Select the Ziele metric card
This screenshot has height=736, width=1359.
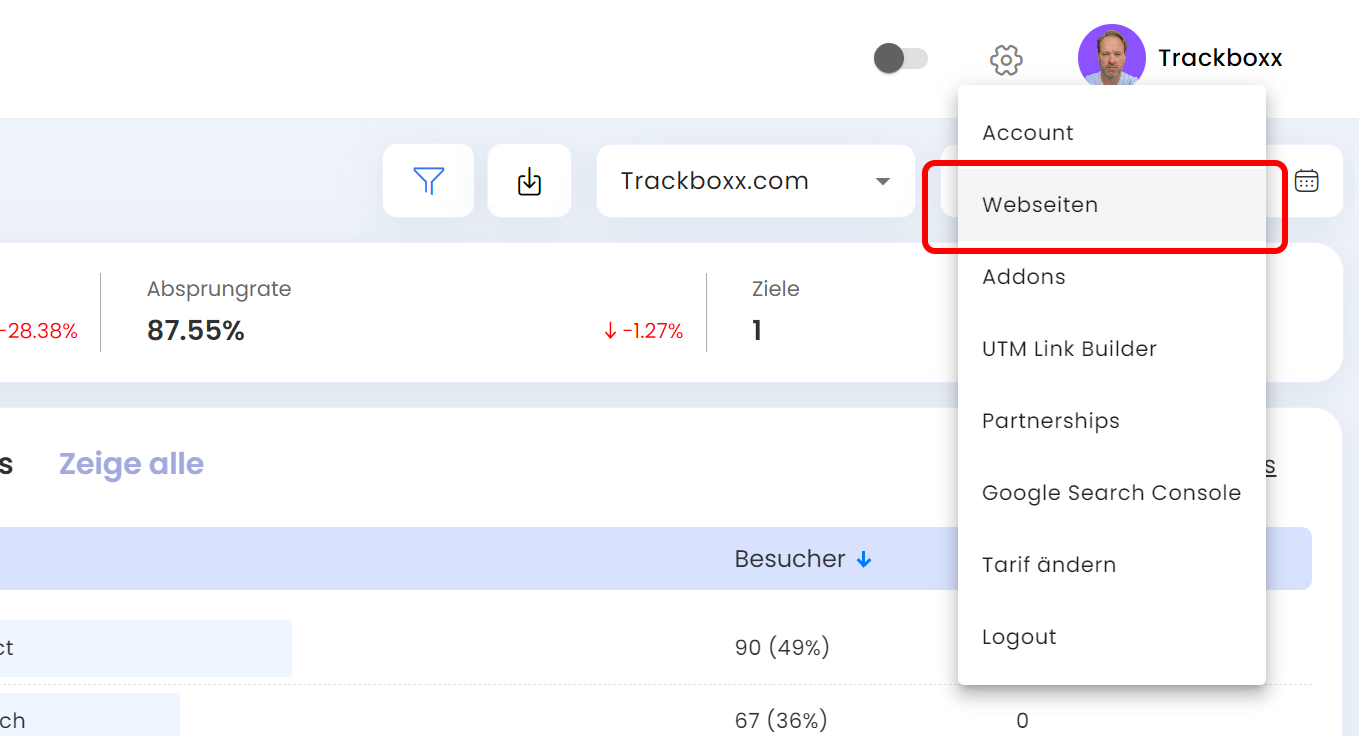(x=776, y=312)
